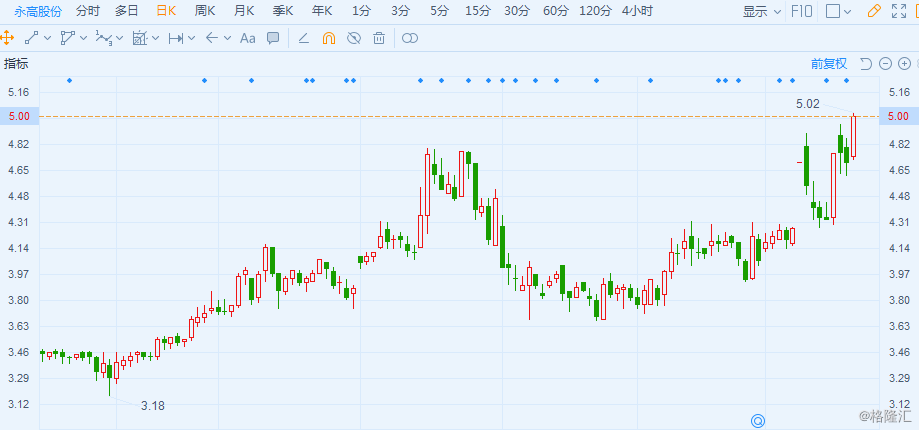Expand line segment tool options arrow
The height and width of the screenshot is (430, 919).
[x=47, y=39]
